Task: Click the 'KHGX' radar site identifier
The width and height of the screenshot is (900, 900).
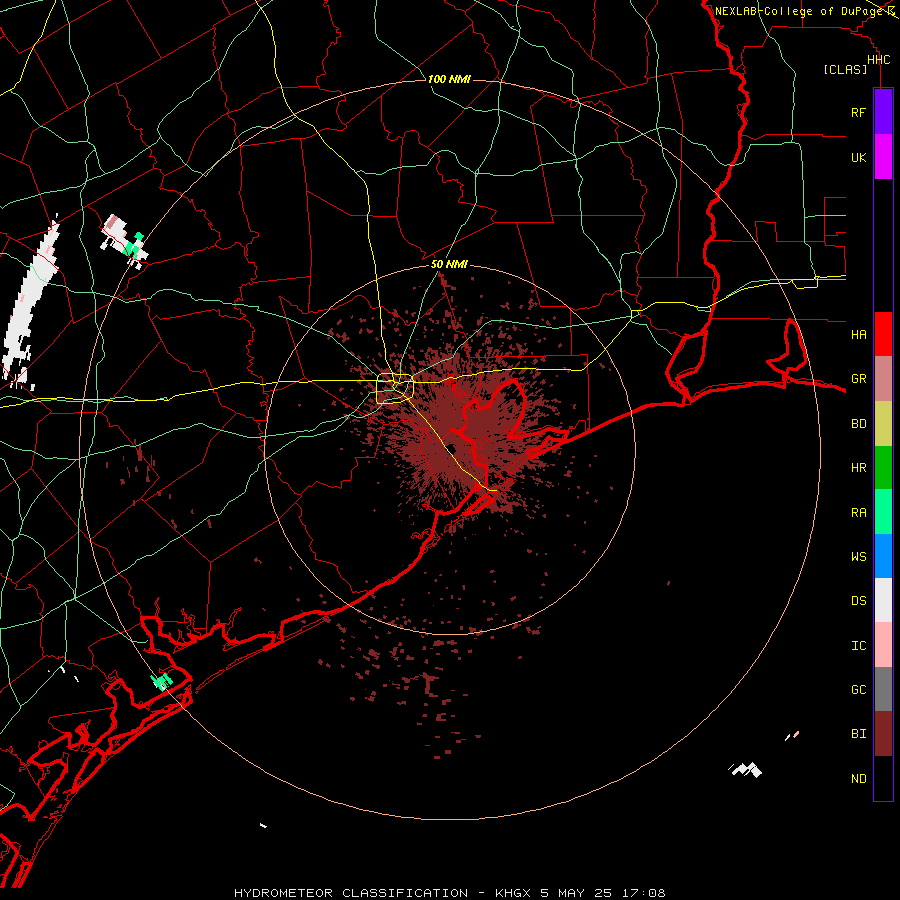Action: [514, 893]
